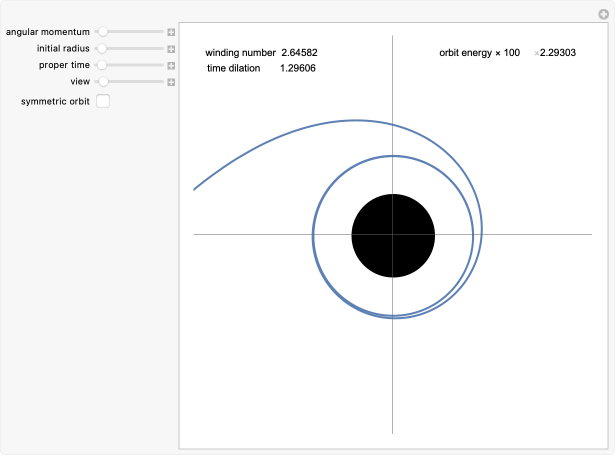The width and height of the screenshot is (615, 456).
Task: Expand the view slider controls
Action: [x=171, y=81]
